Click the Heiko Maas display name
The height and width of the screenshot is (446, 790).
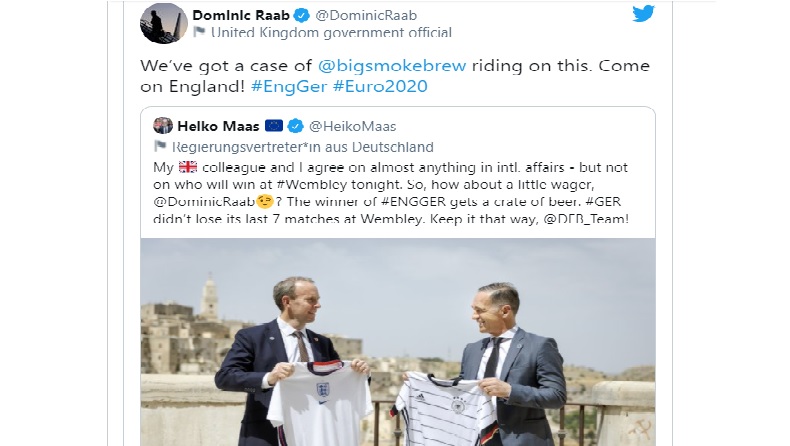218,127
